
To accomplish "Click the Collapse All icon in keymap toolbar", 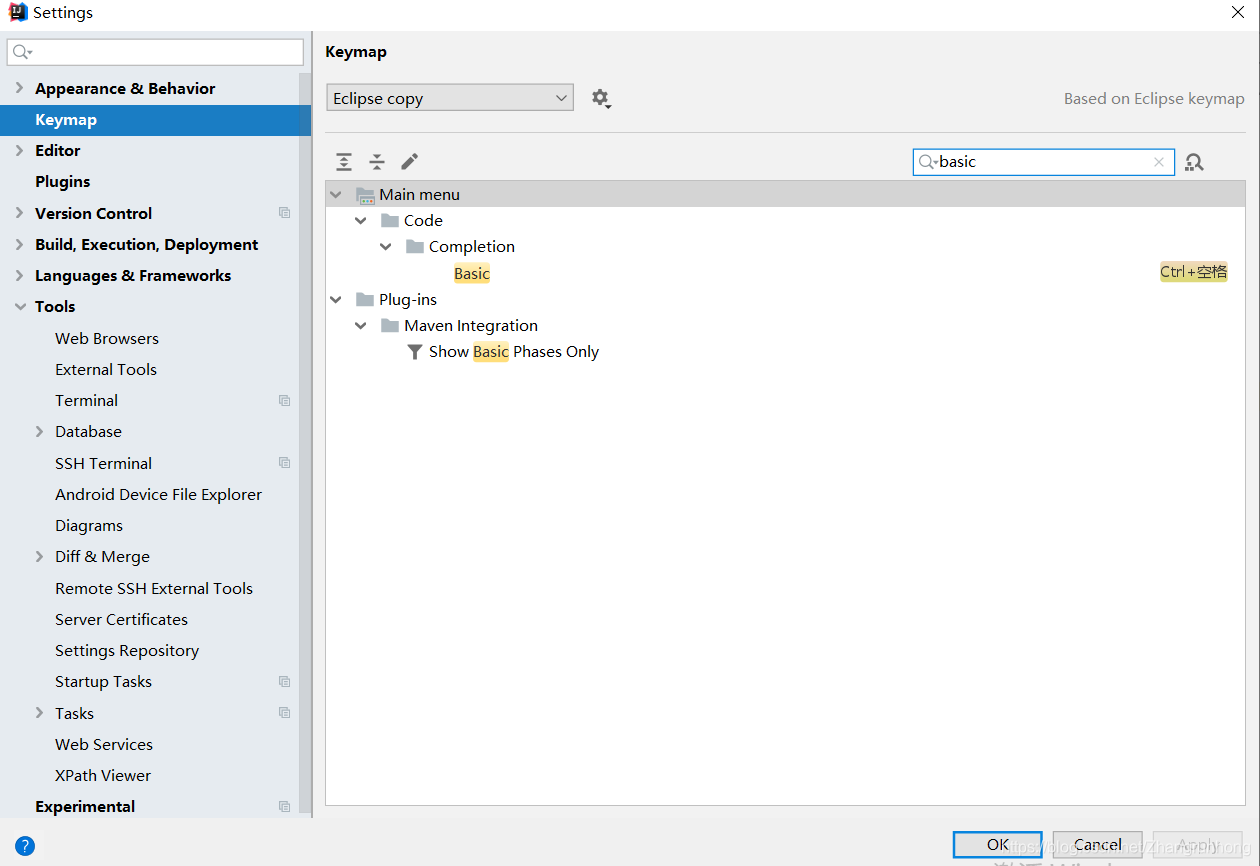I will 377,161.
